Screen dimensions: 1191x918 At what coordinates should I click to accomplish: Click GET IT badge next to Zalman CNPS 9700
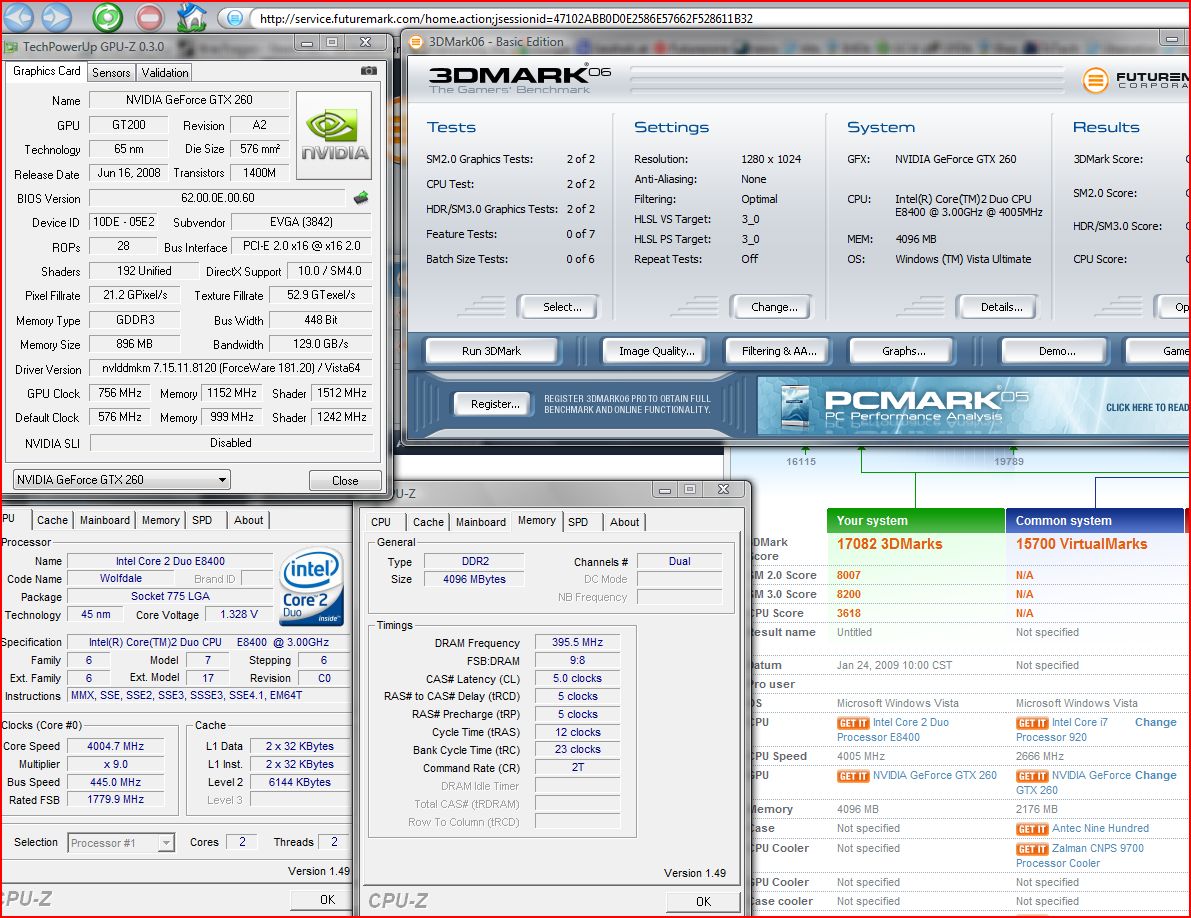pos(1032,849)
